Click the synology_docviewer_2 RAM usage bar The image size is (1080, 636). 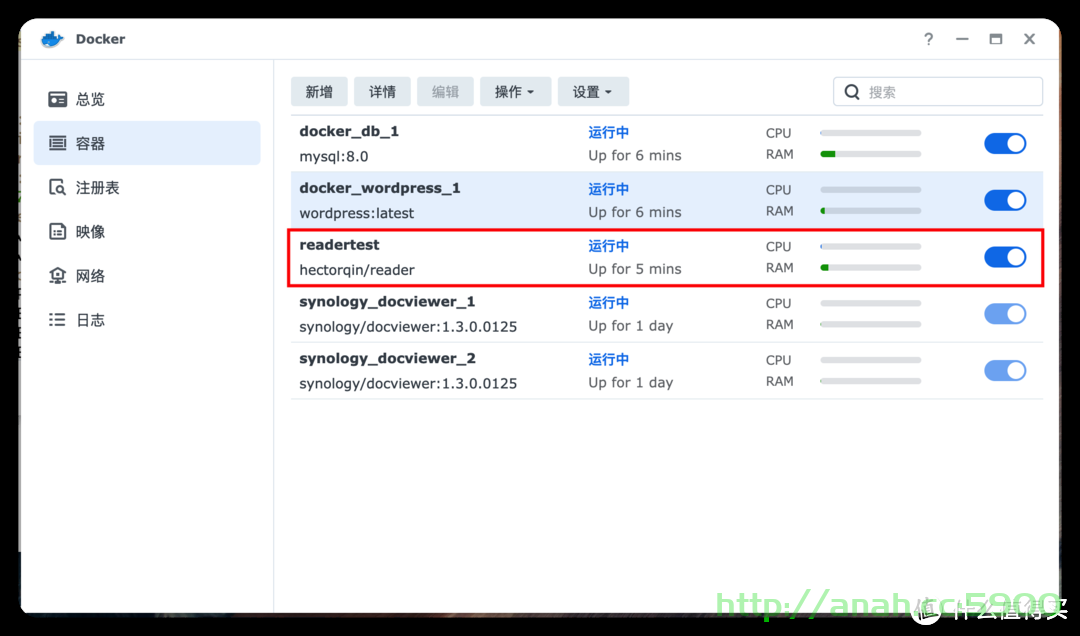[871, 381]
